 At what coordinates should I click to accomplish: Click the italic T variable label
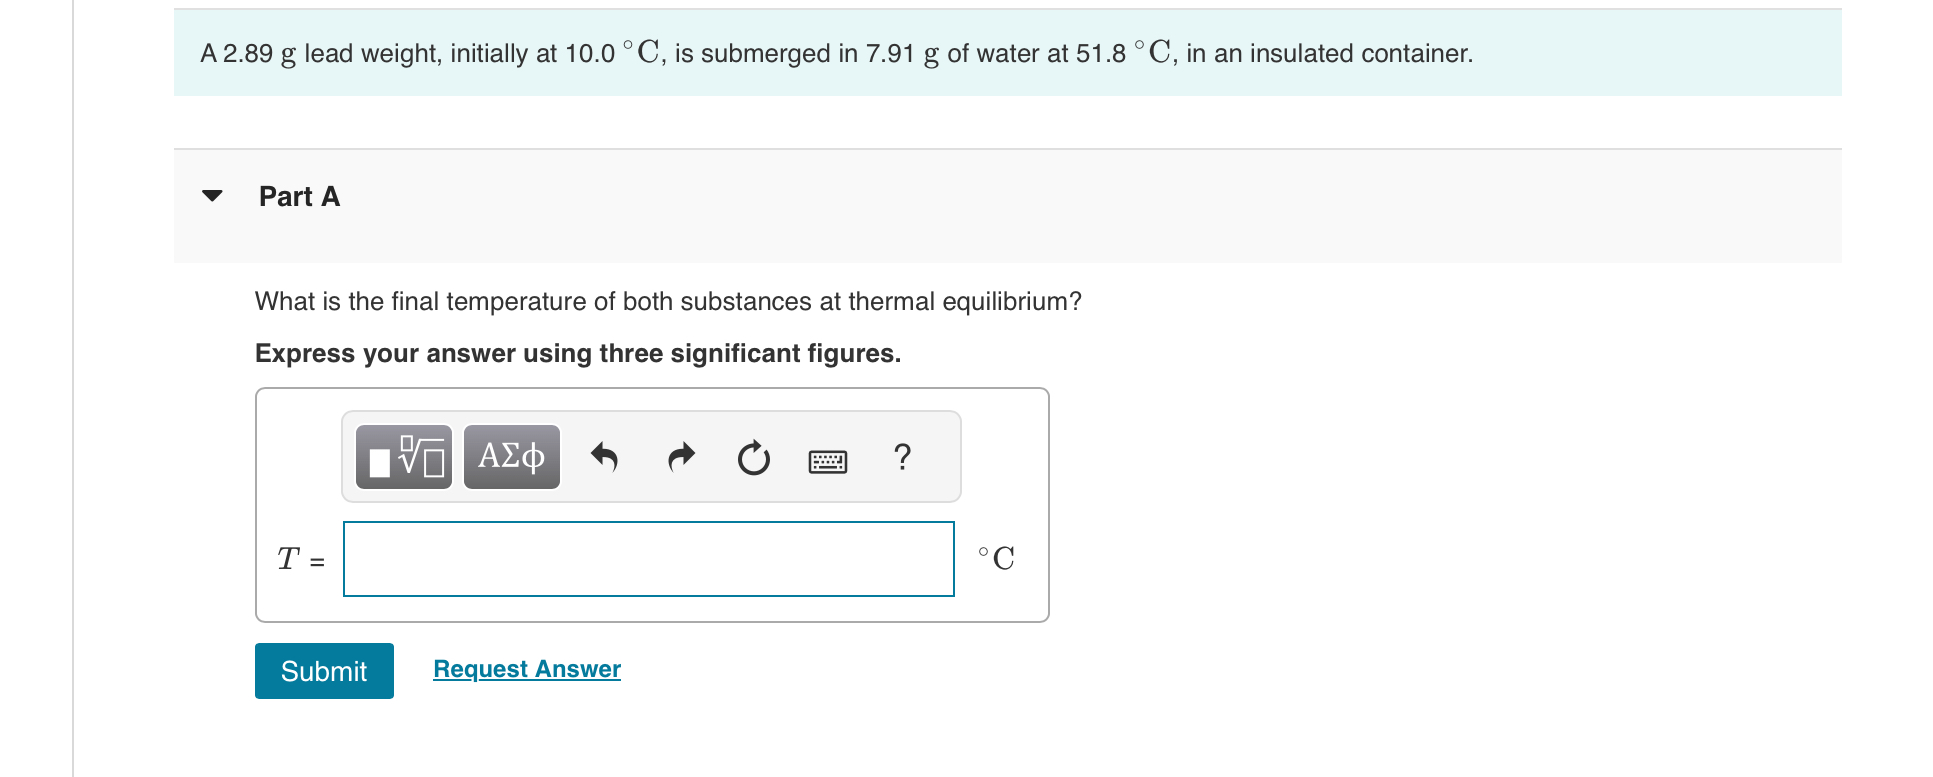(288, 558)
